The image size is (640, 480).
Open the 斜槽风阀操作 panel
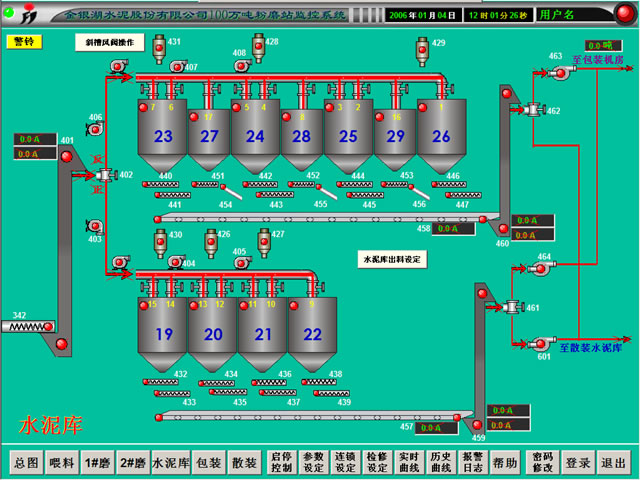(110, 43)
